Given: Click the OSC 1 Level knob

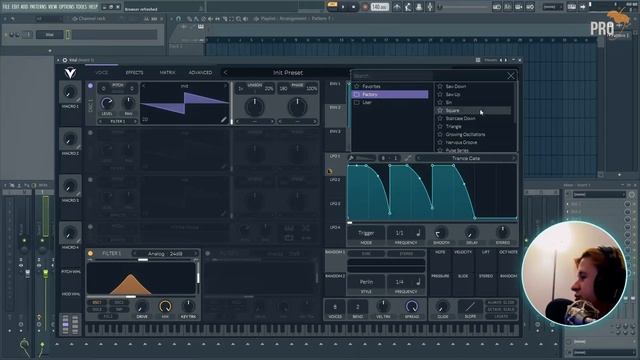Looking at the screenshot, I should (x=107, y=103).
